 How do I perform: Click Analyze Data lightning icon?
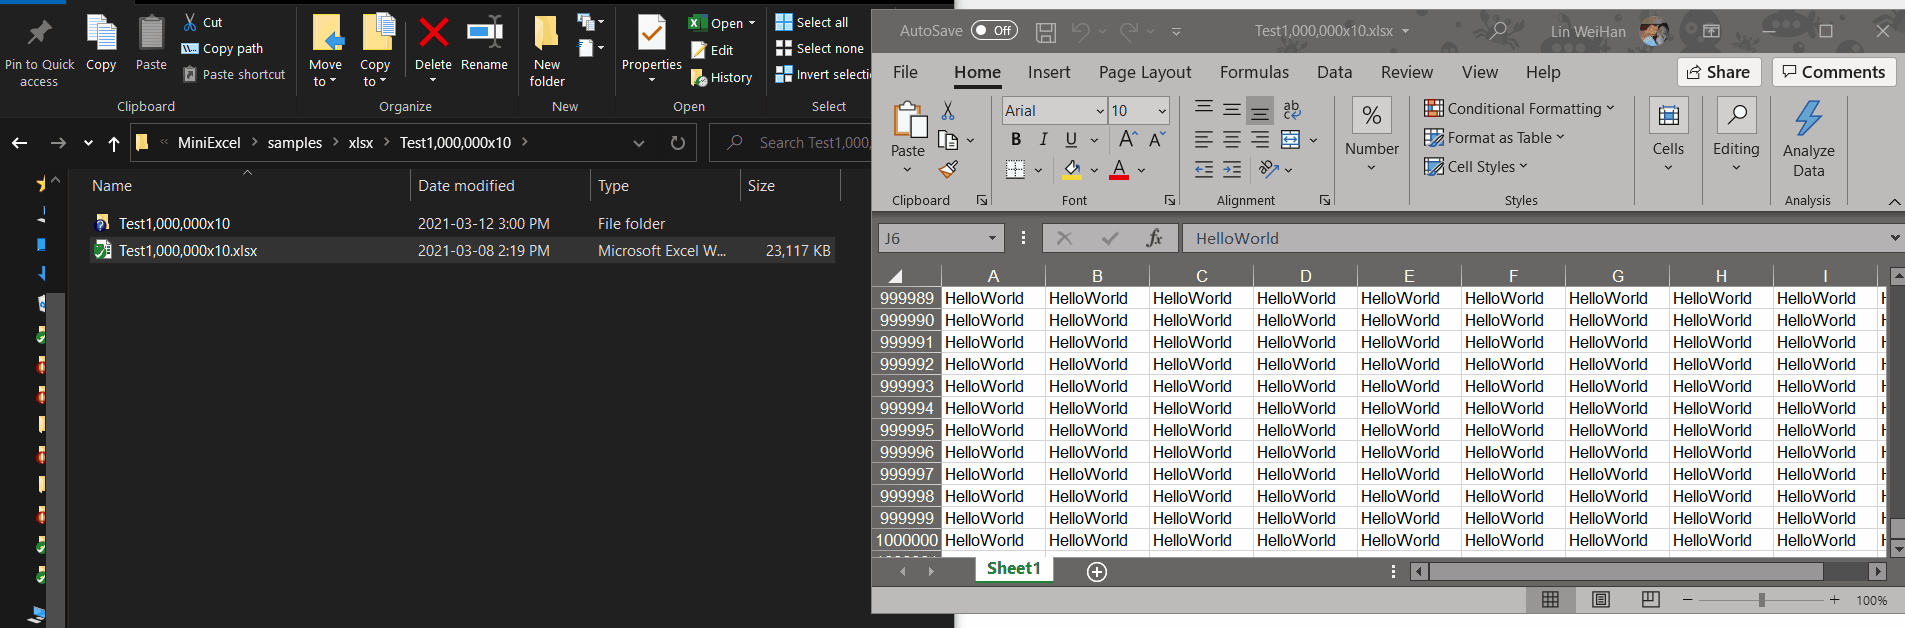1808,118
